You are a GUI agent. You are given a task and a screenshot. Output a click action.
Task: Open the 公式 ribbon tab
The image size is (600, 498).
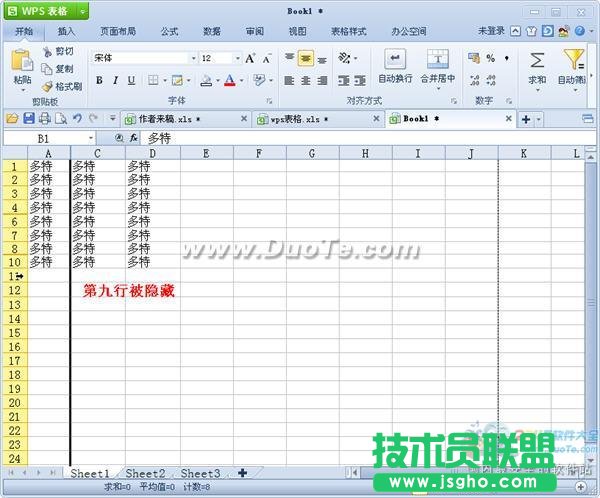pyautogui.click(x=170, y=31)
